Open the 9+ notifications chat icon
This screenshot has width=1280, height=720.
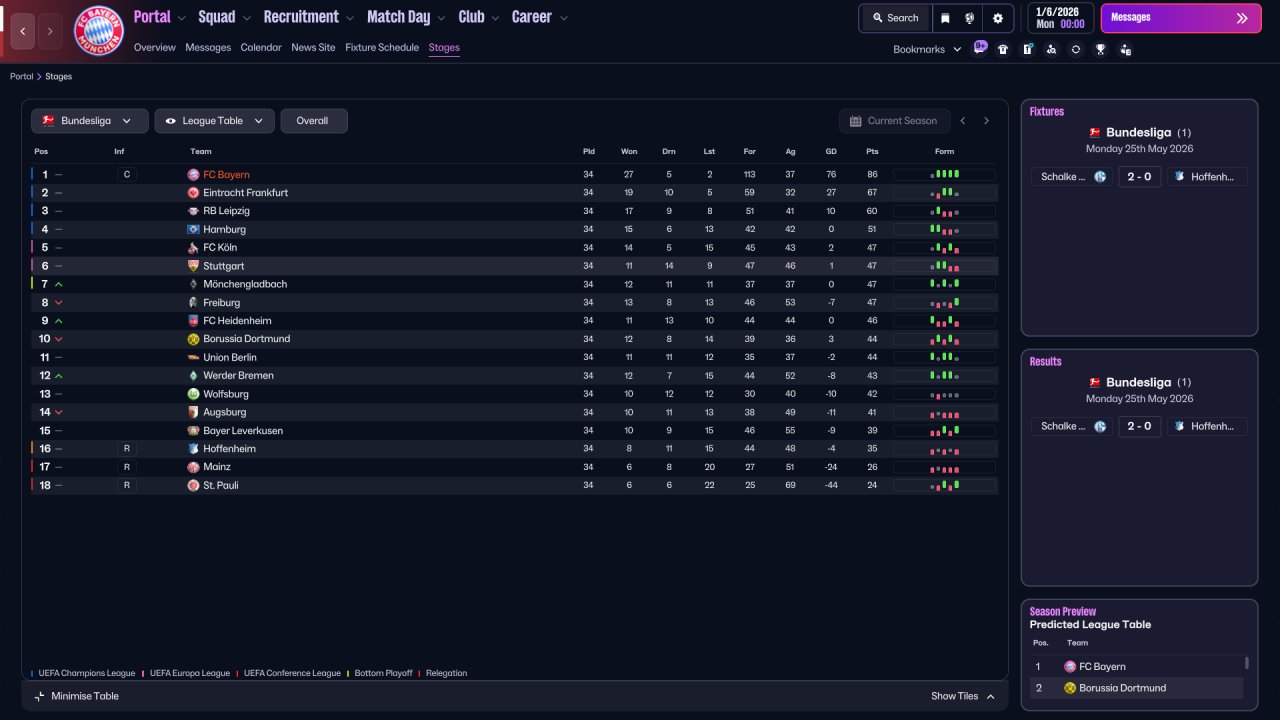[x=980, y=47]
